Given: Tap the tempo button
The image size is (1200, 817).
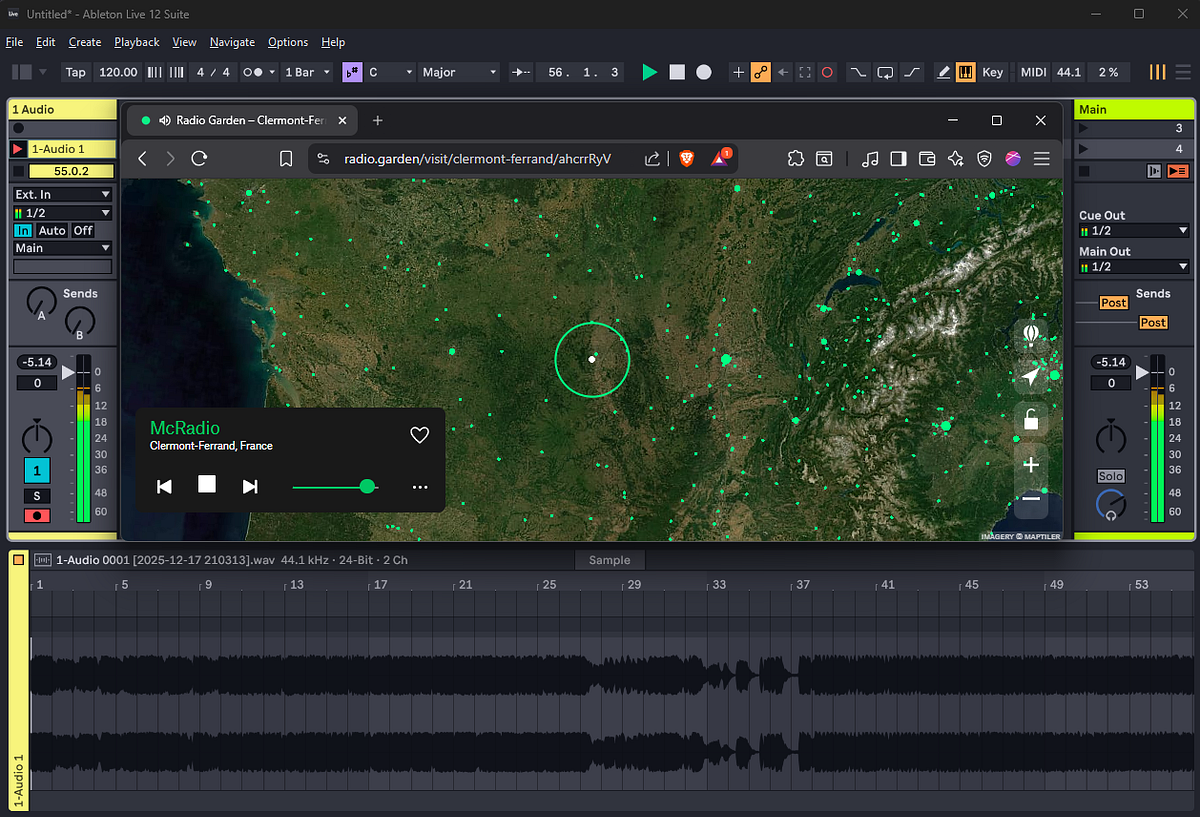Looking at the screenshot, I should 76,72.
